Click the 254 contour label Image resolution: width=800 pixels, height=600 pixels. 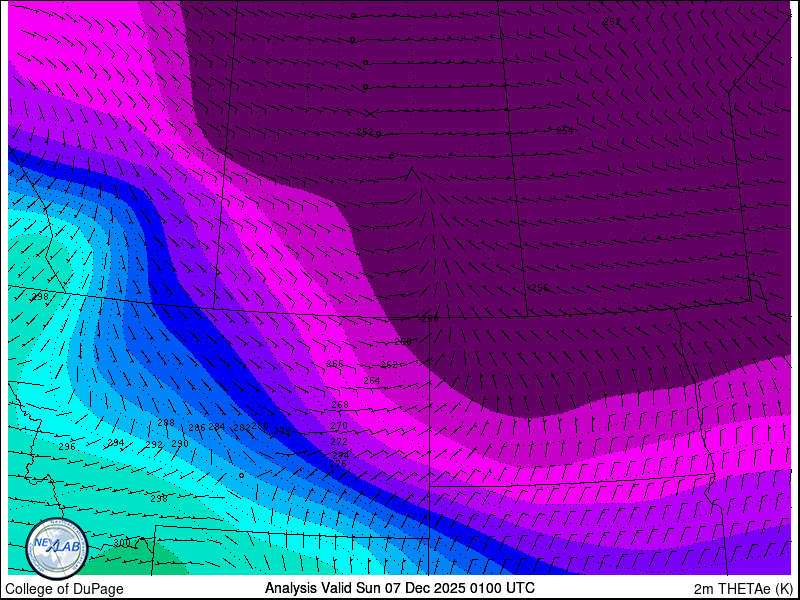point(564,131)
